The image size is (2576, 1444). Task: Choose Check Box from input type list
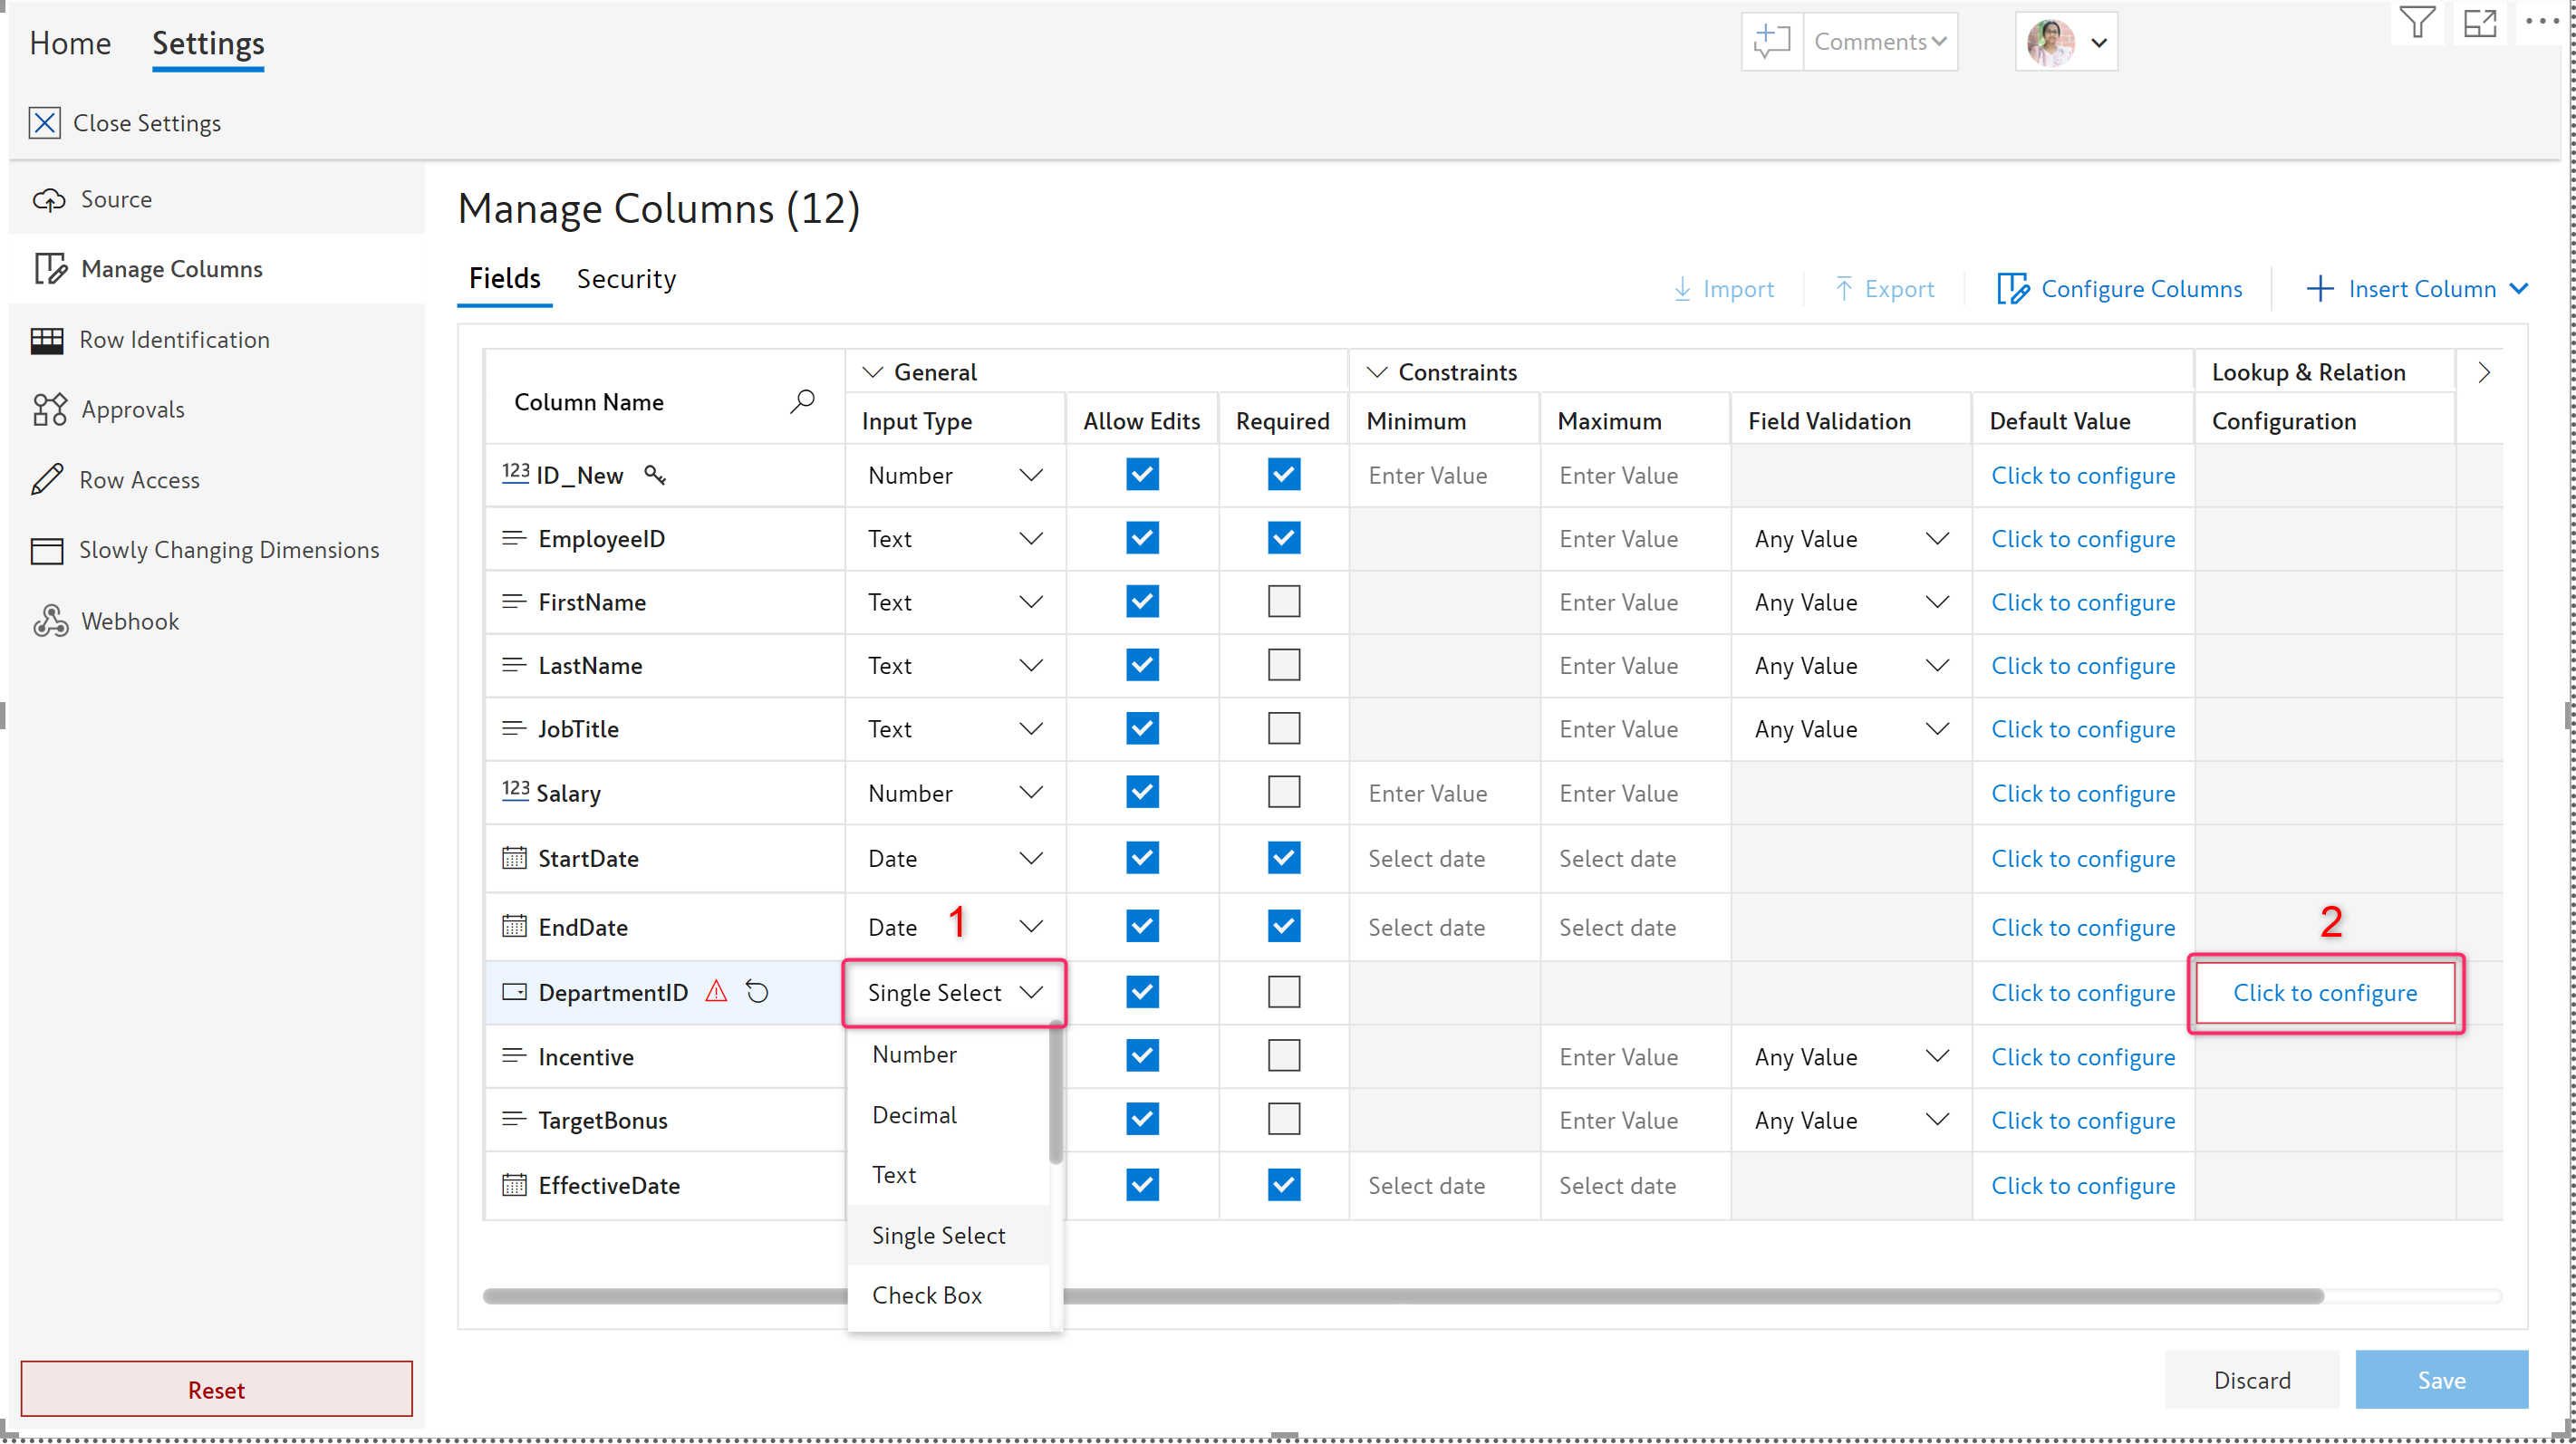(x=927, y=1295)
